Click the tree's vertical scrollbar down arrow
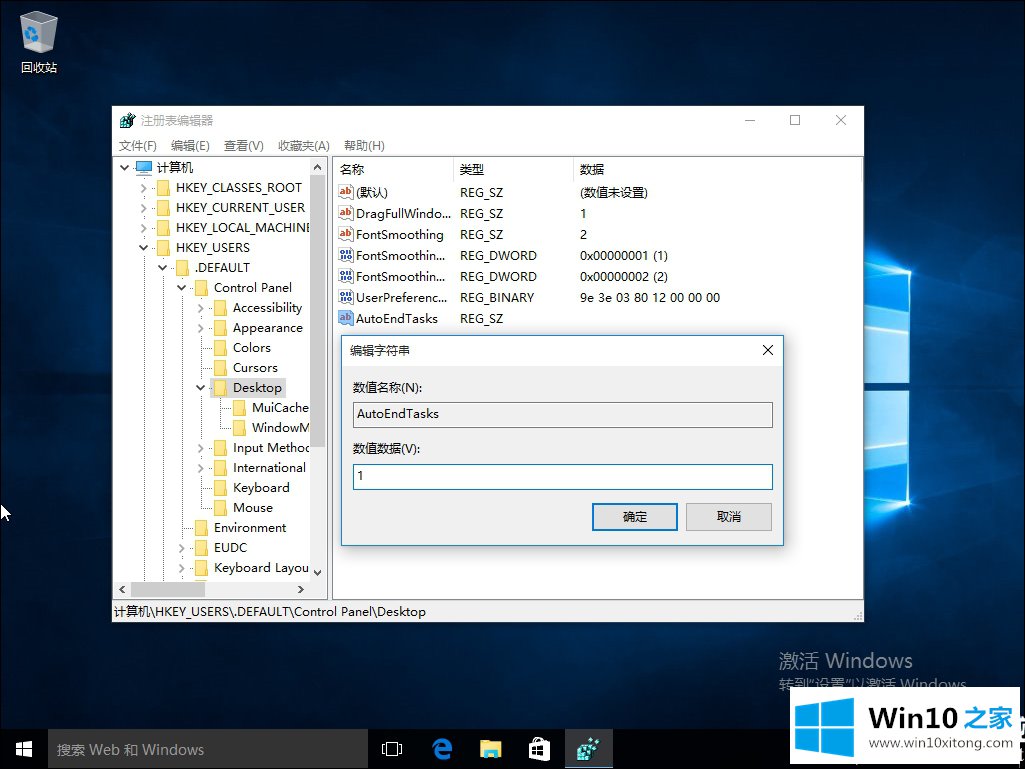 coord(318,573)
